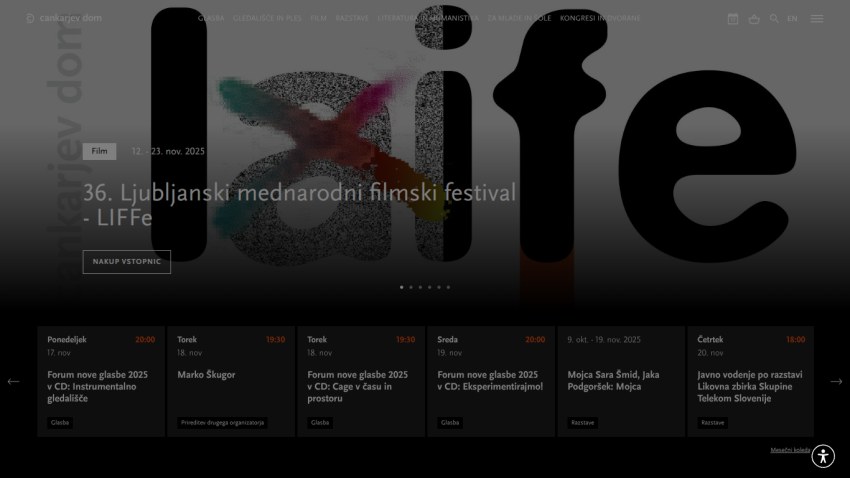Open Za mlade in šole menu
This screenshot has width=850, height=478.
[x=519, y=18]
